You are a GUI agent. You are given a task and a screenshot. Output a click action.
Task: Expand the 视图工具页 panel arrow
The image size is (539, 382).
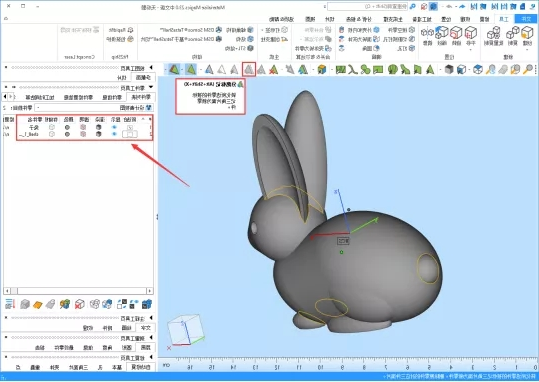point(151,68)
